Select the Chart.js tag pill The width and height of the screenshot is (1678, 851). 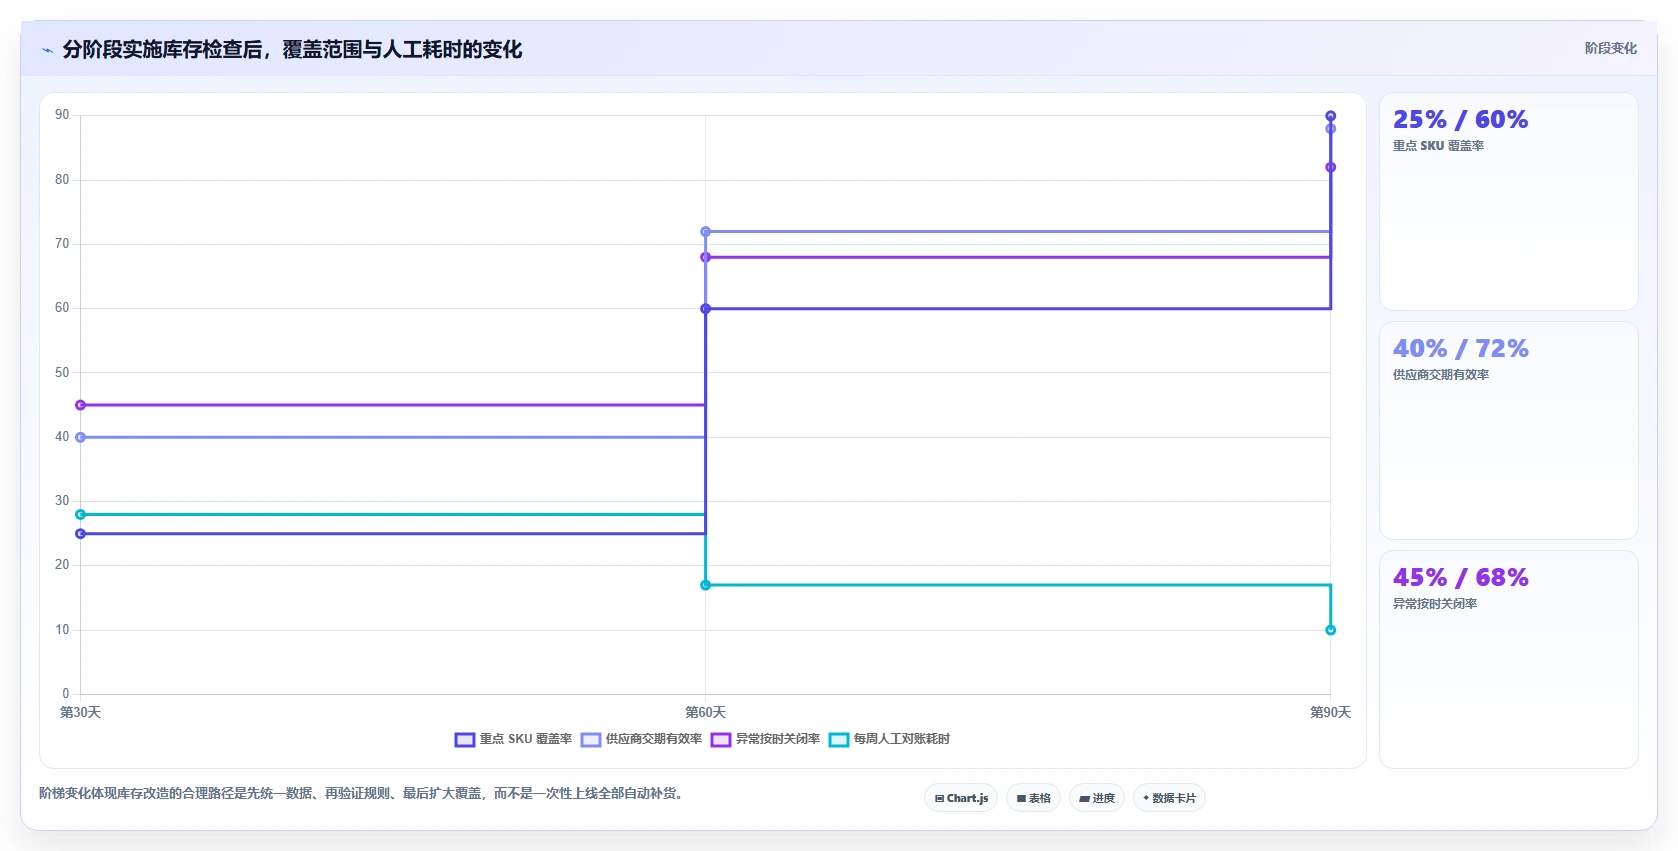pyautogui.click(x=961, y=798)
